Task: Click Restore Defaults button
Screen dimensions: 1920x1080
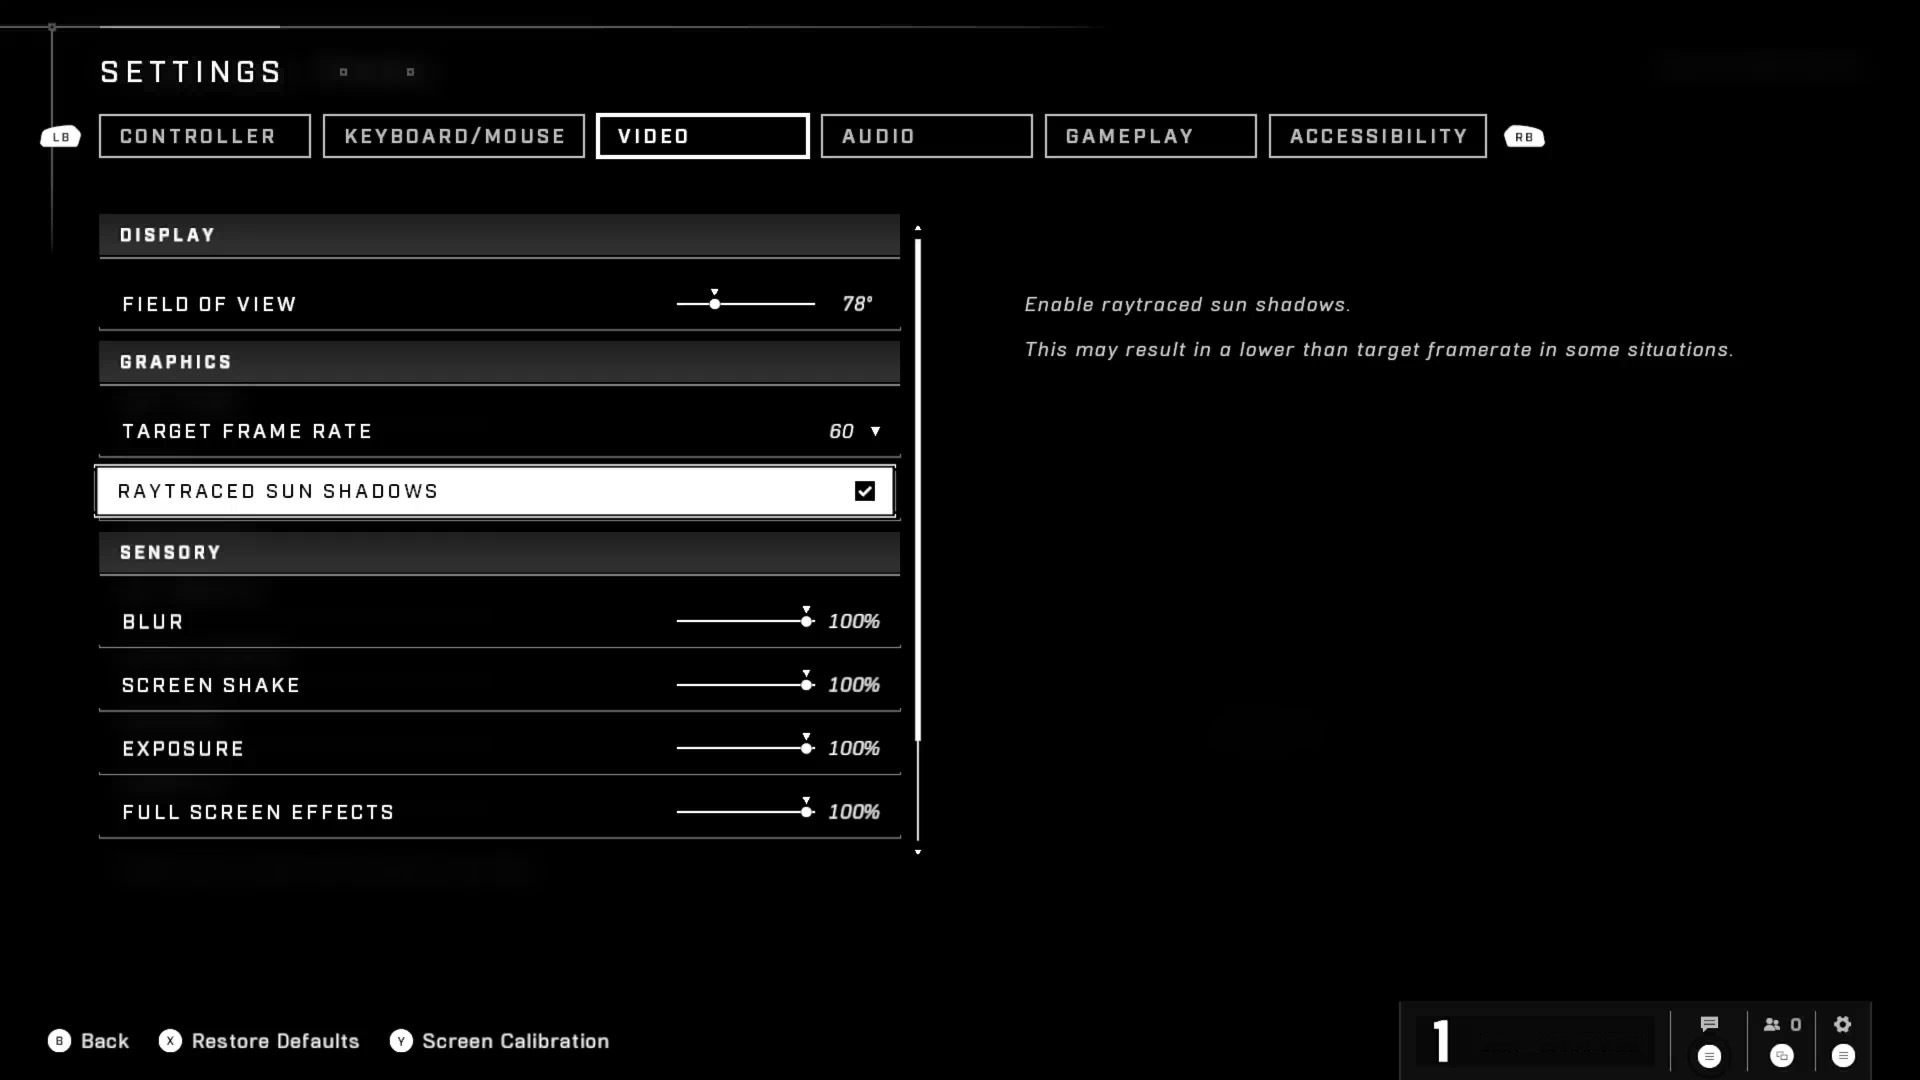Action: tap(258, 1040)
